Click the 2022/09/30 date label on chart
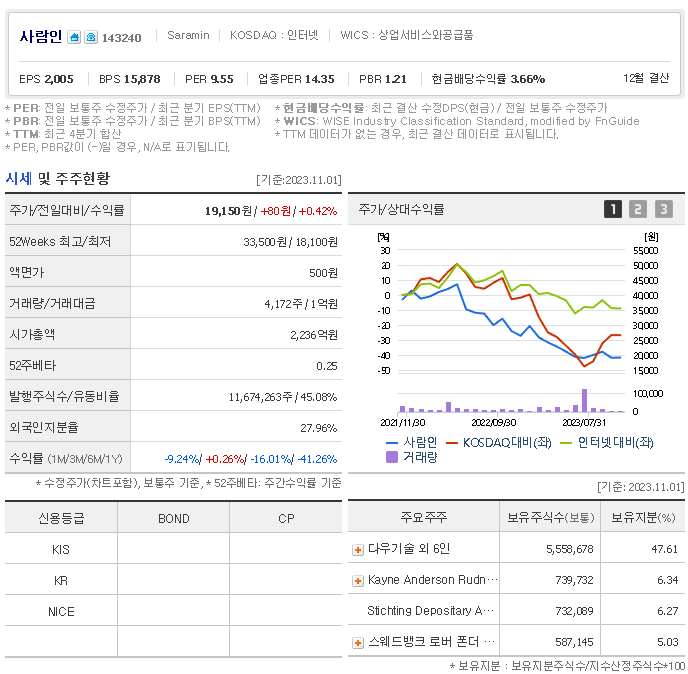 coord(494,423)
